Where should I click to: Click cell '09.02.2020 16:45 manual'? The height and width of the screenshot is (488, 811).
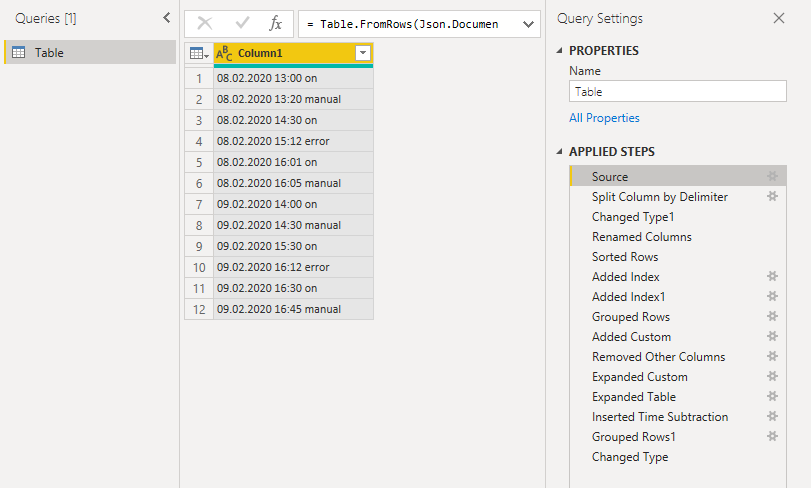click(x=293, y=309)
